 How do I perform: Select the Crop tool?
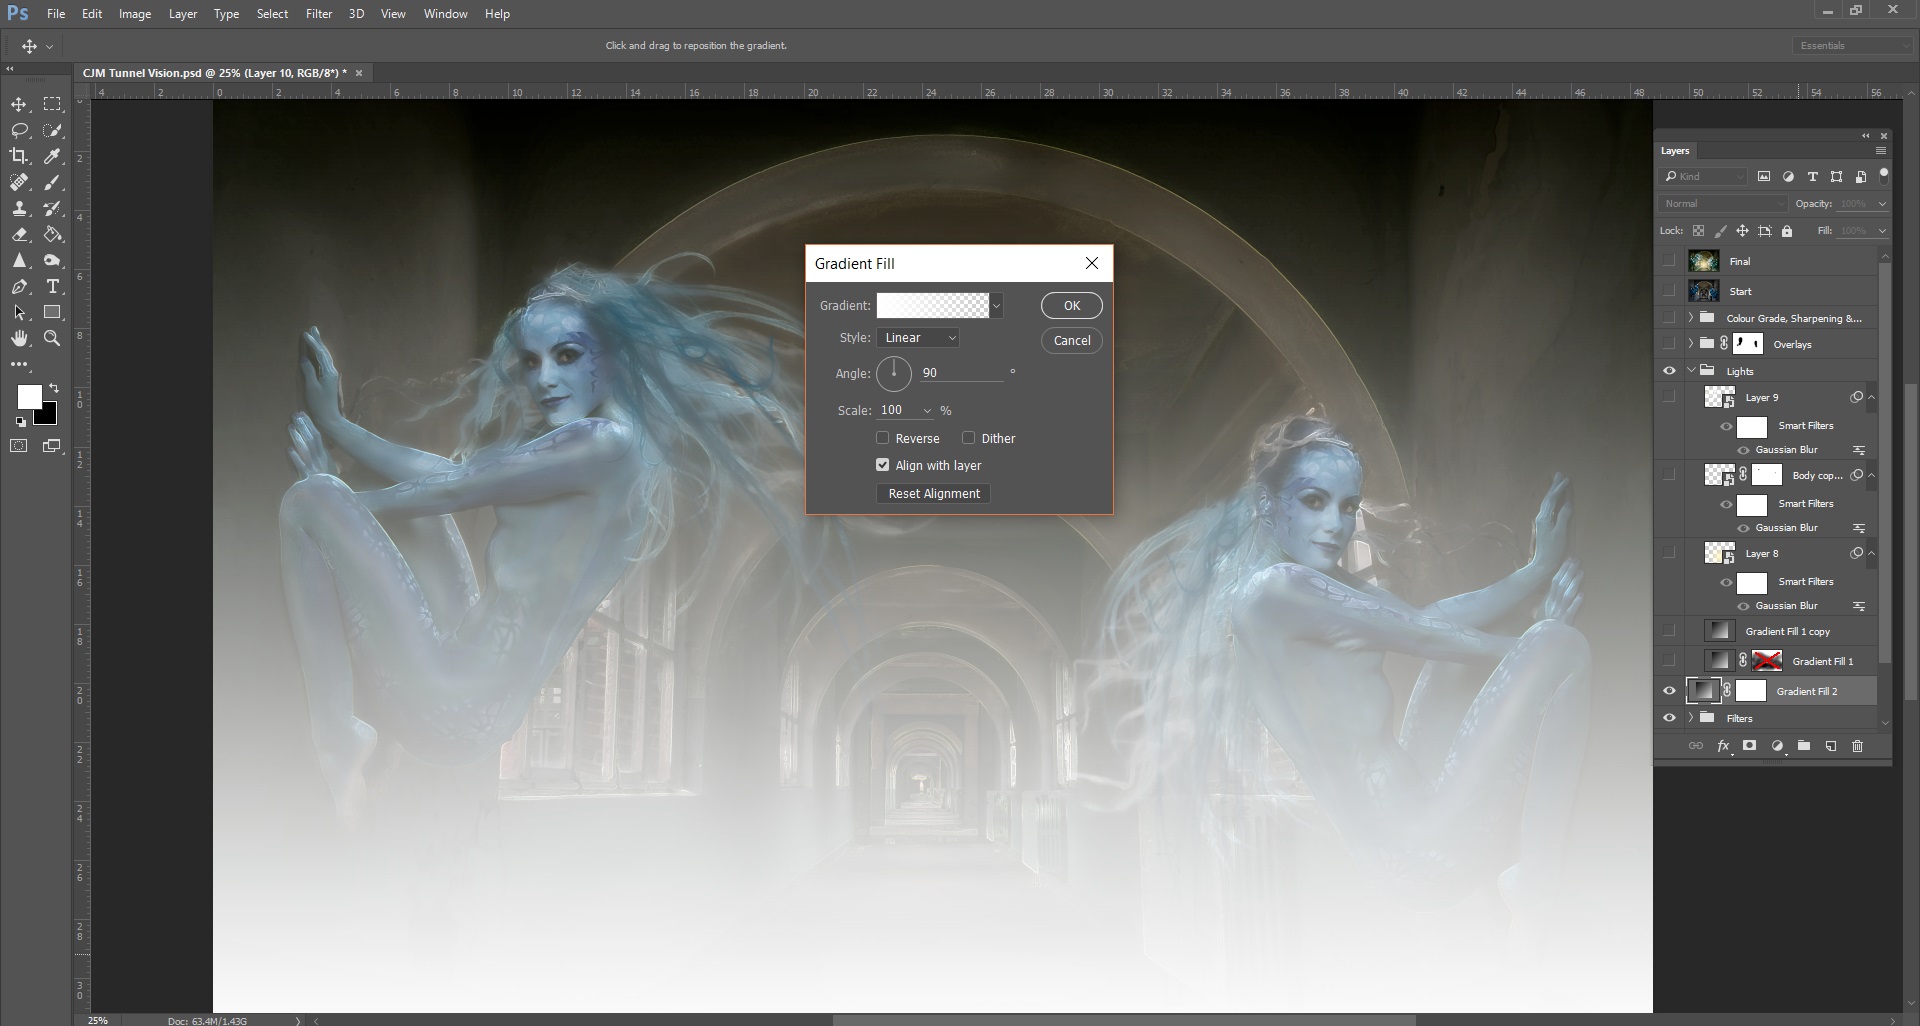[x=19, y=156]
